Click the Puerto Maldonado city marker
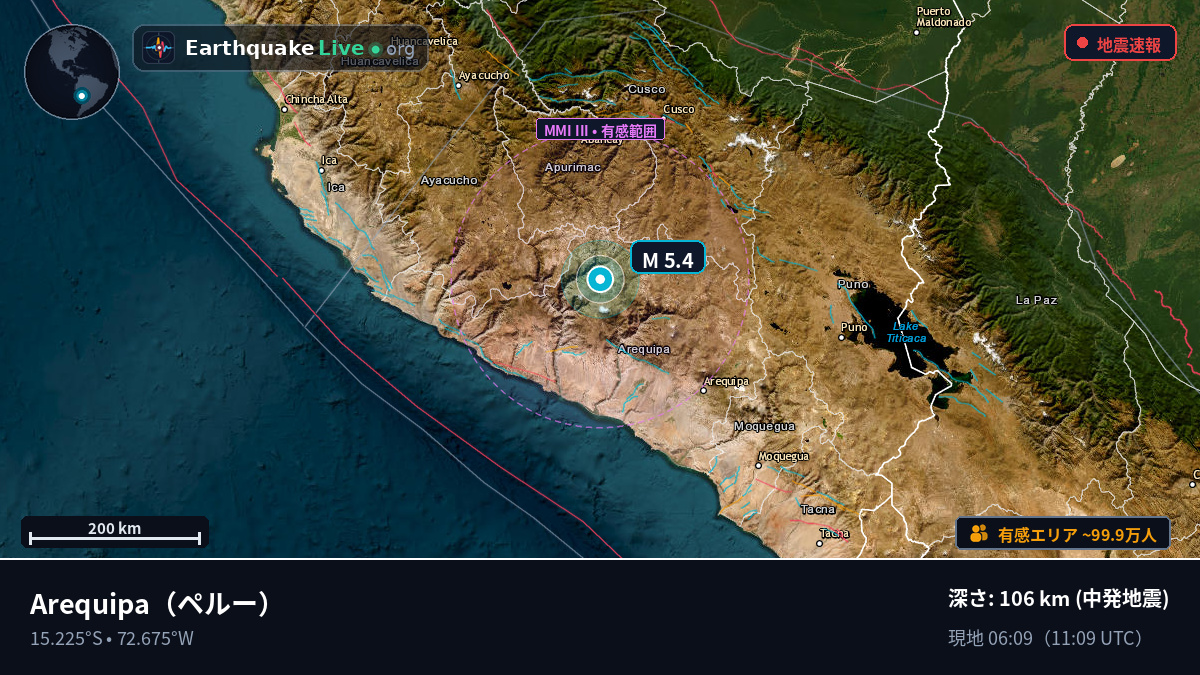The height and width of the screenshot is (675, 1200). pos(916,32)
